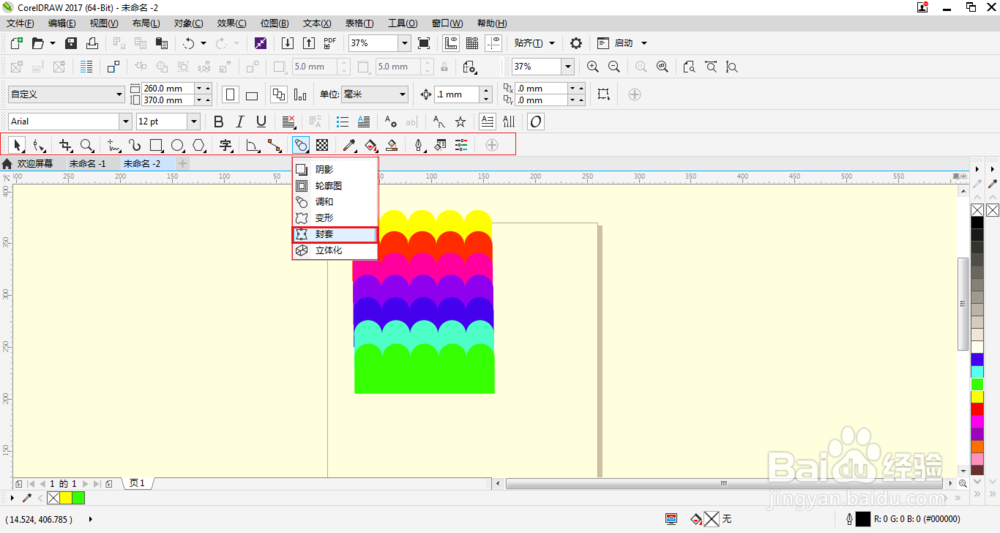
Task: Select the Polygon tool
Action: (x=200, y=145)
